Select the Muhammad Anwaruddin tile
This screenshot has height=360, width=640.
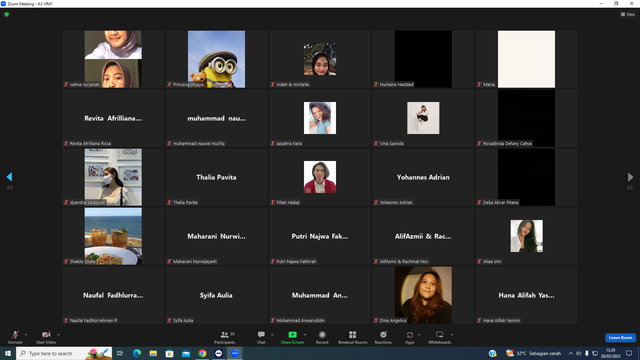point(320,295)
